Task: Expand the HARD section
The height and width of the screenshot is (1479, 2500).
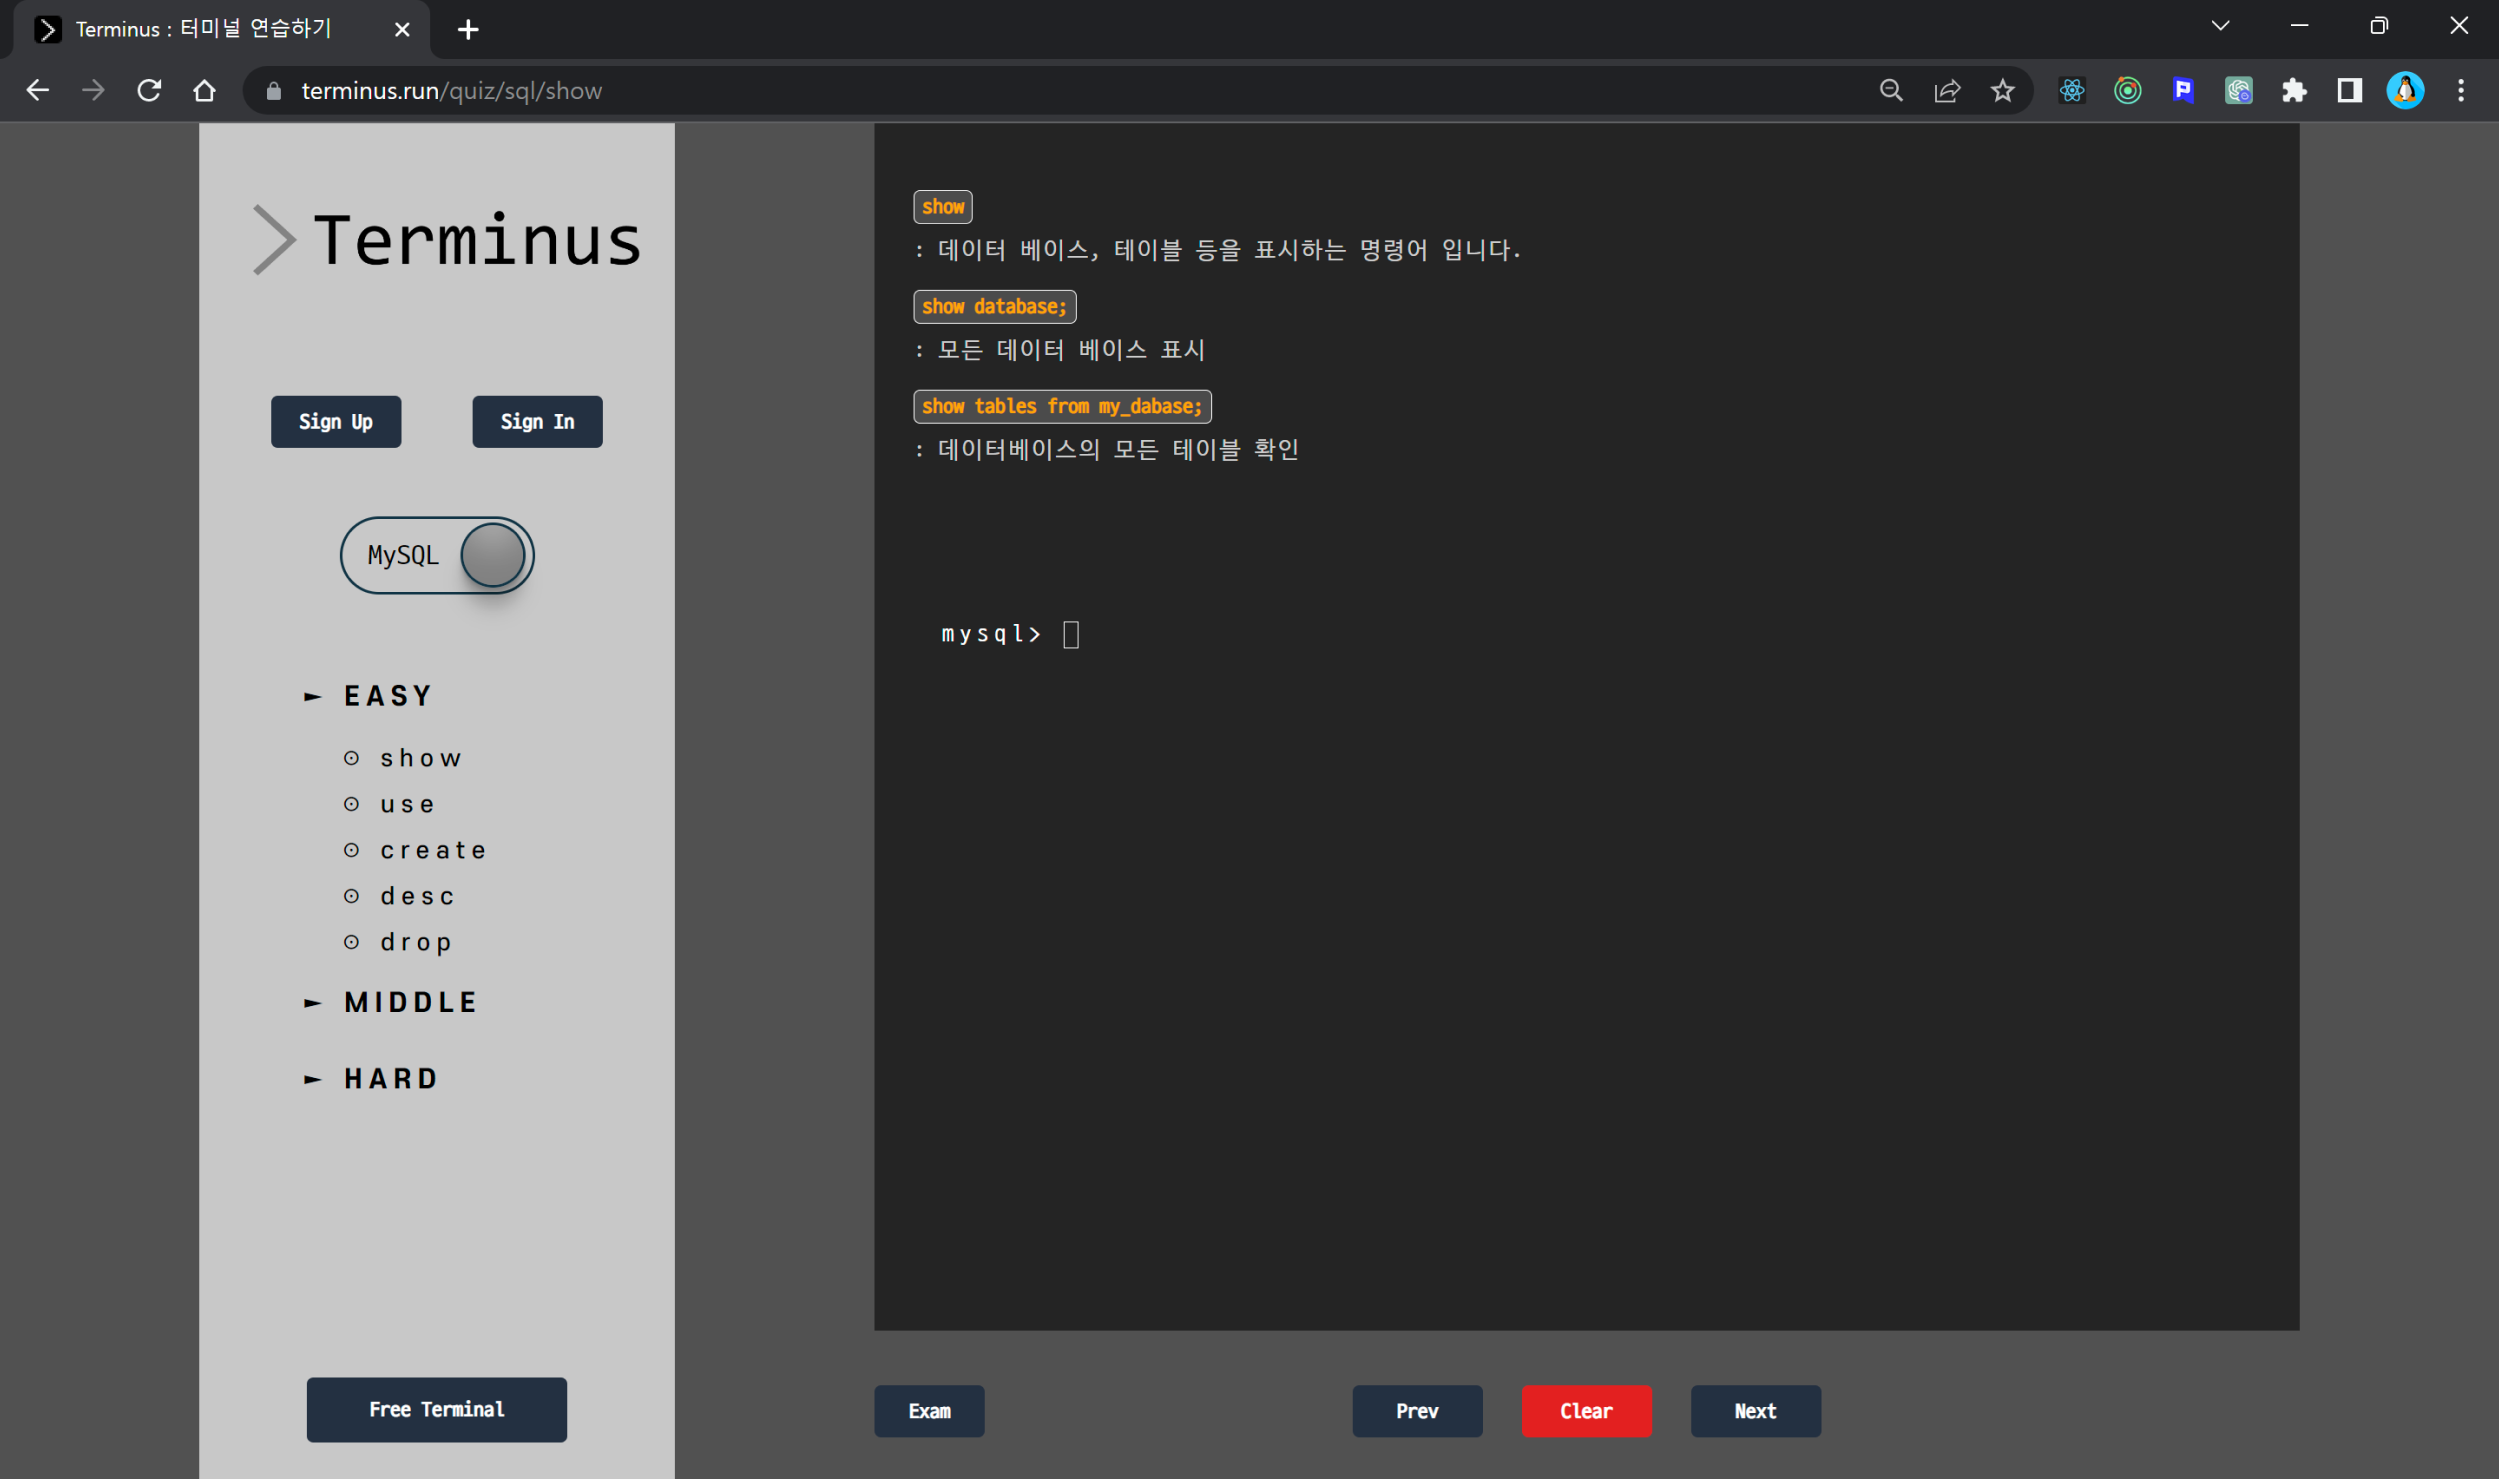Action: [390, 1079]
